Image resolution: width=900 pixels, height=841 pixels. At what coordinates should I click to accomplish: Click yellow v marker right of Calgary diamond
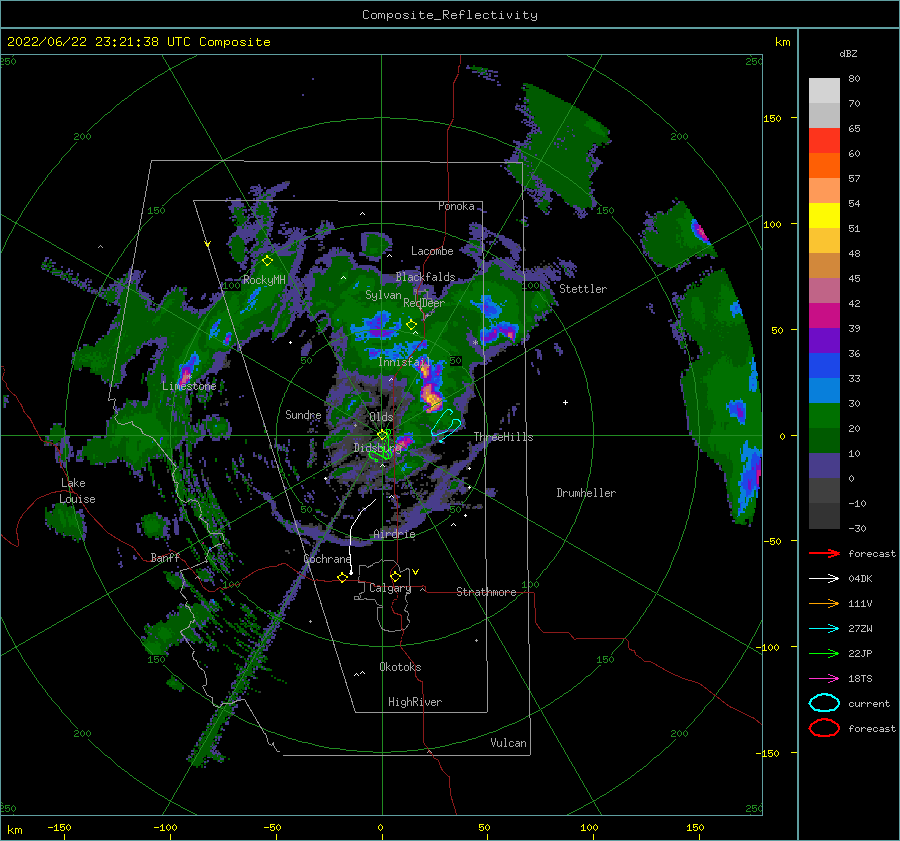coord(416,572)
